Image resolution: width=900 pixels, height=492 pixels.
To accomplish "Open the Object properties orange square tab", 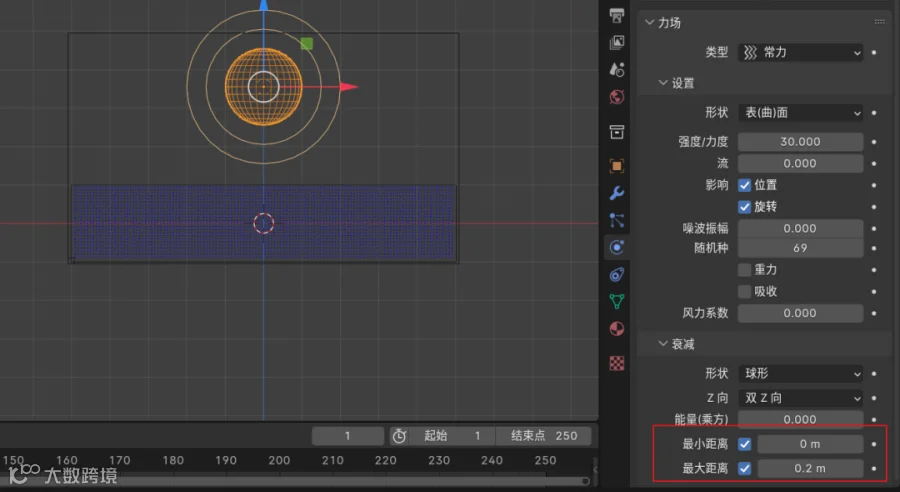I will point(617,166).
